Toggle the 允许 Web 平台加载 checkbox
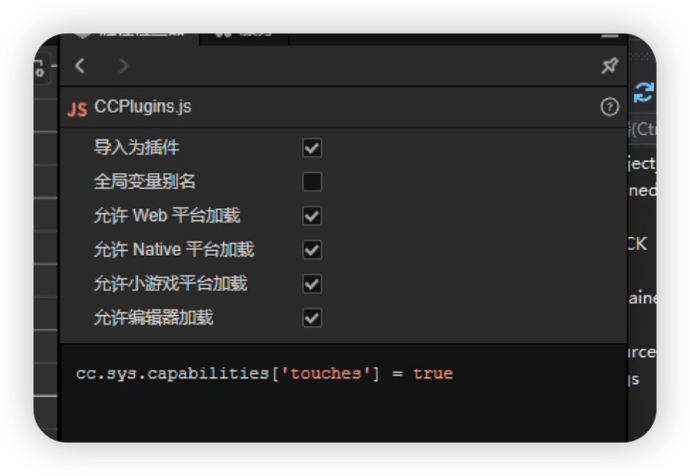 pos(312,216)
